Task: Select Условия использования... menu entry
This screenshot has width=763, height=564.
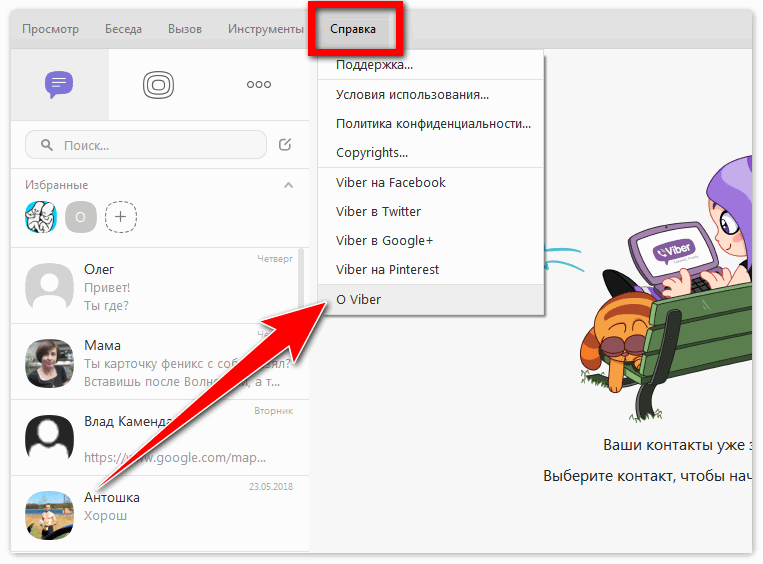Action: click(431, 94)
